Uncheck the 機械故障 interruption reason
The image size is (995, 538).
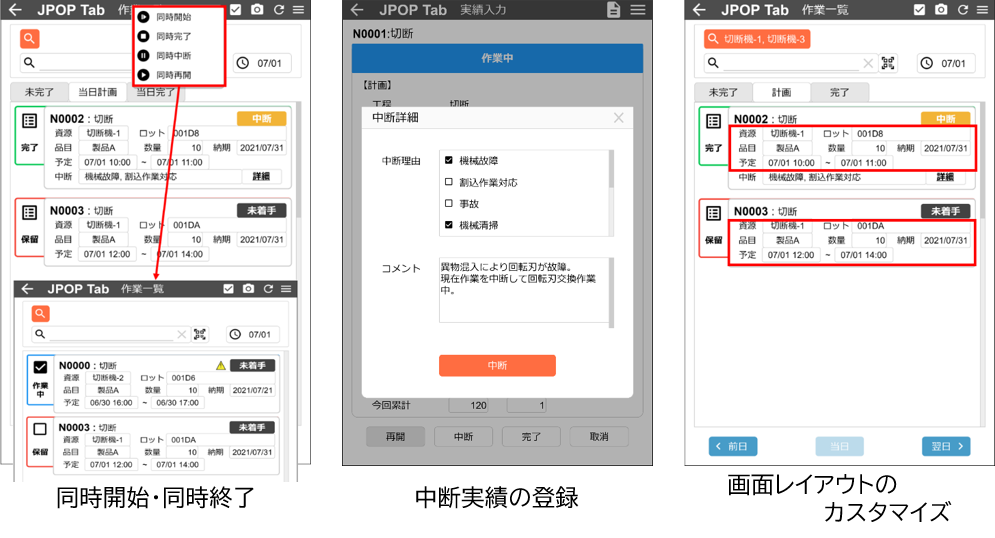pyautogui.click(x=449, y=160)
